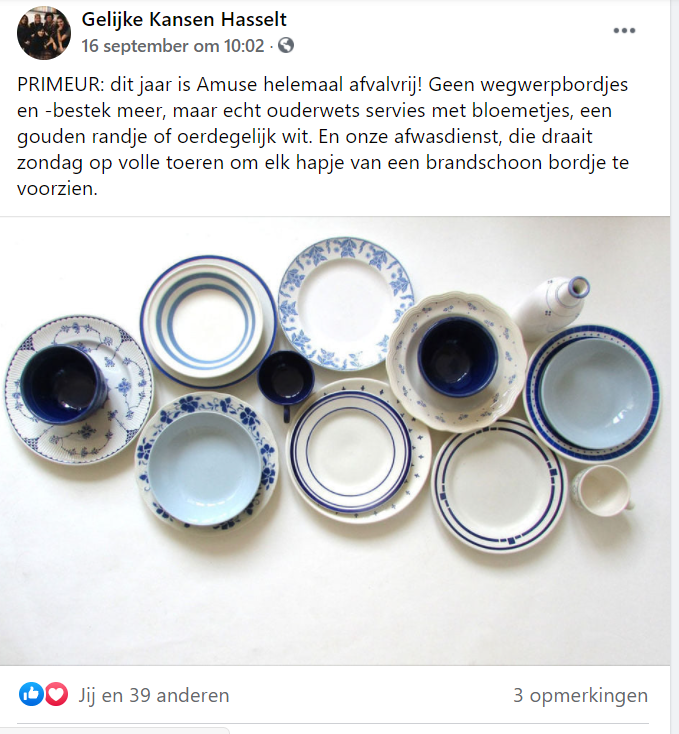
Task: Click the blue thumbs-up reaction icon
Action: pyautogui.click(x=31, y=694)
